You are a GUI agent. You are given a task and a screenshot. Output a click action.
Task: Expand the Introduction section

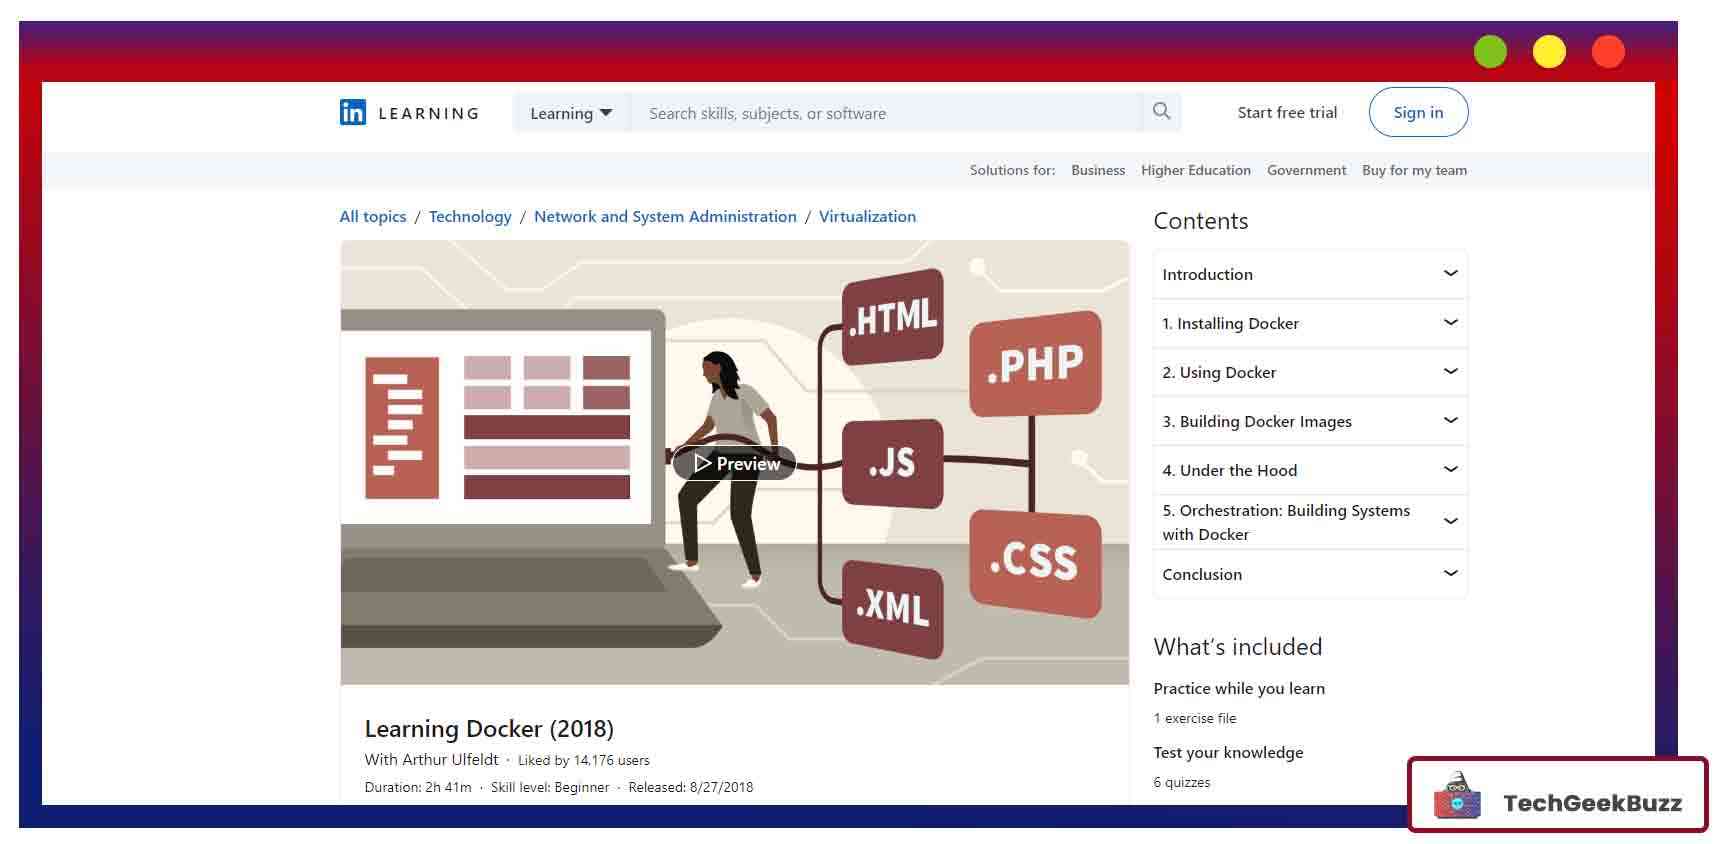click(x=1450, y=274)
